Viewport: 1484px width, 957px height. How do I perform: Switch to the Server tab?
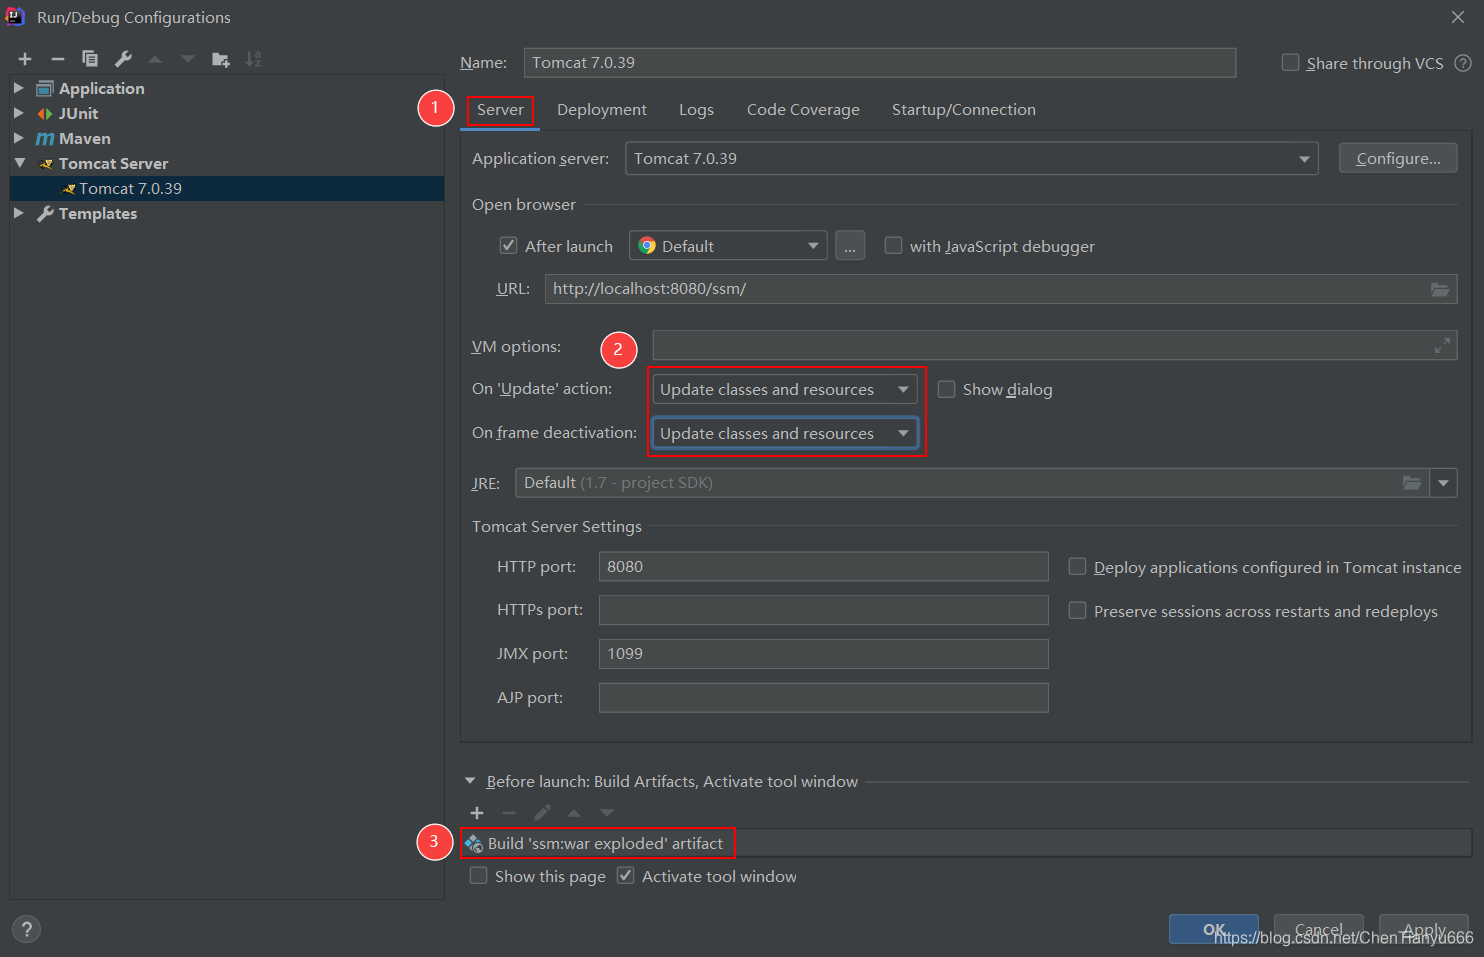tap(500, 110)
